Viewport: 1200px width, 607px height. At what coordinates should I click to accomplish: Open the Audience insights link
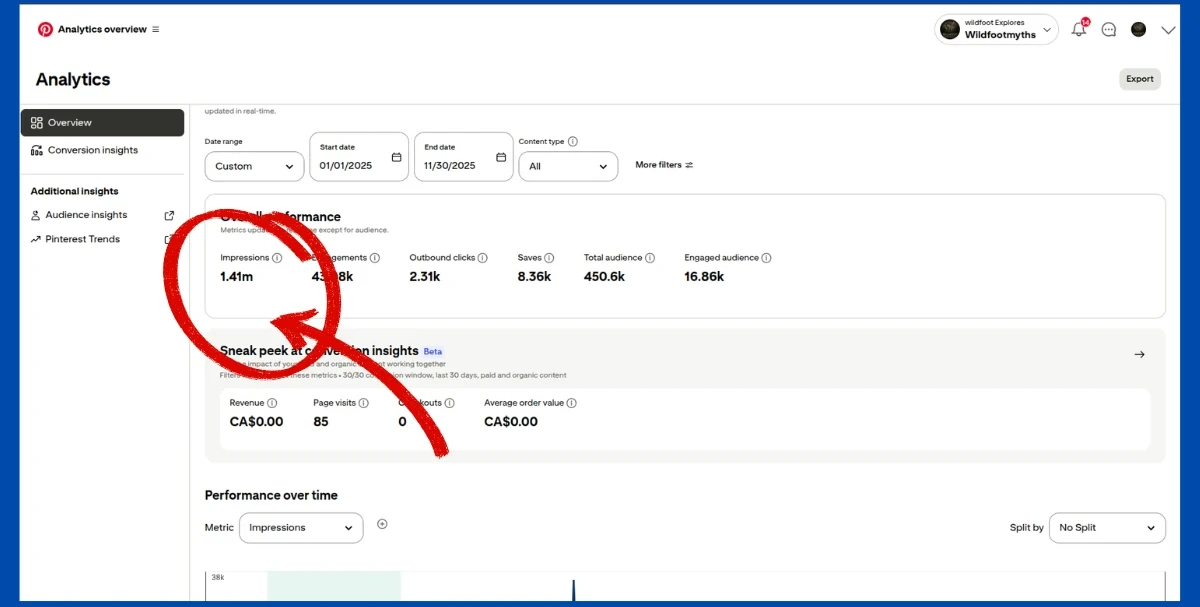click(x=86, y=215)
